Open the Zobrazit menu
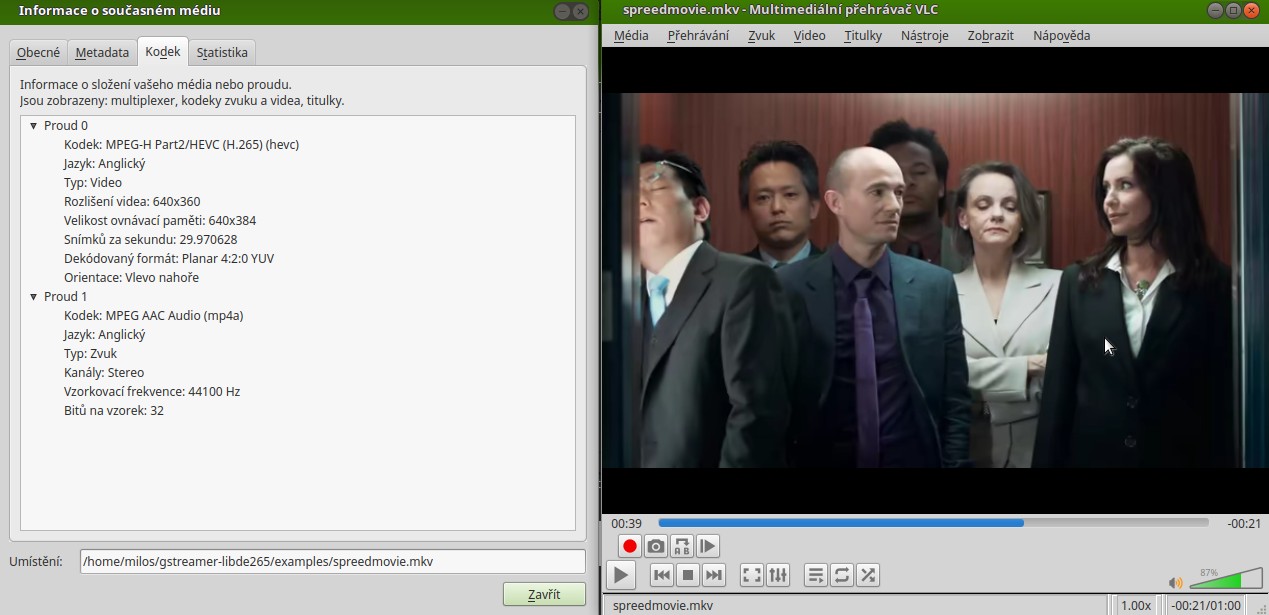The image size is (1269, 615). 990,35
